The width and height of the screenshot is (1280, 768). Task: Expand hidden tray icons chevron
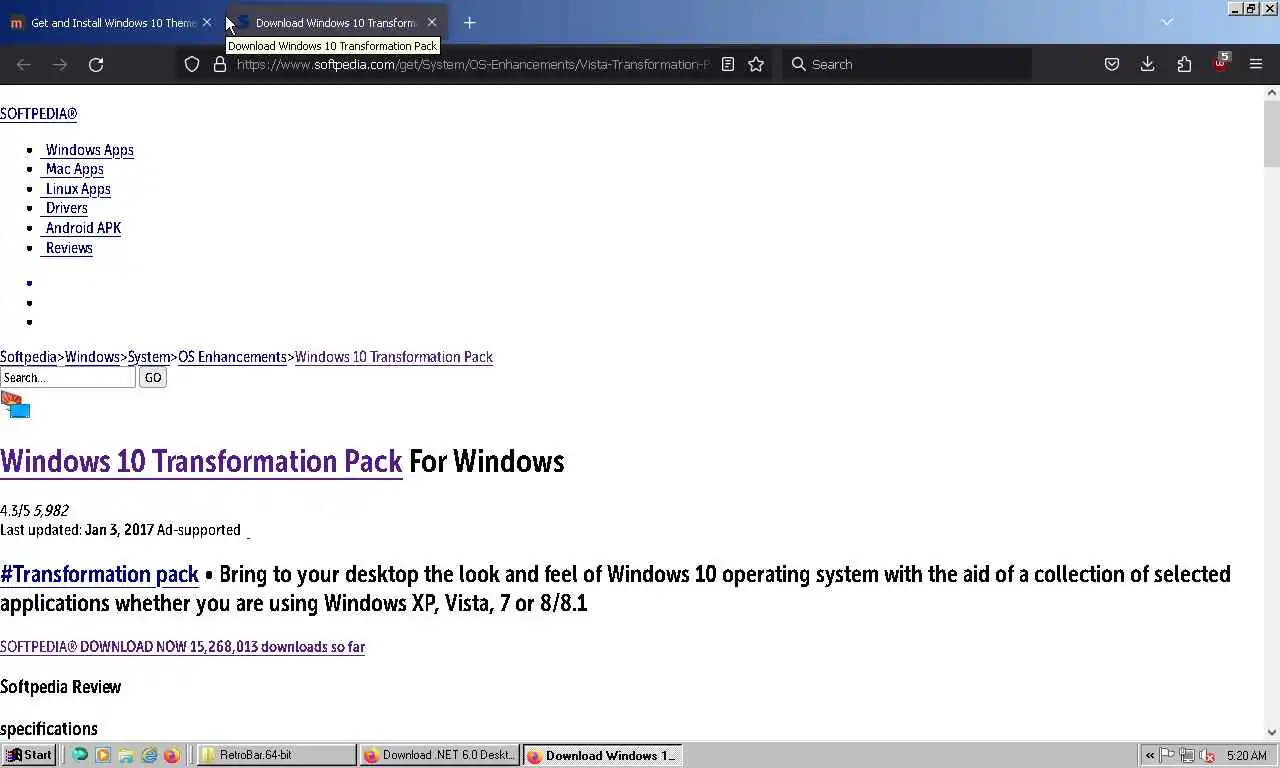[1150, 755]
